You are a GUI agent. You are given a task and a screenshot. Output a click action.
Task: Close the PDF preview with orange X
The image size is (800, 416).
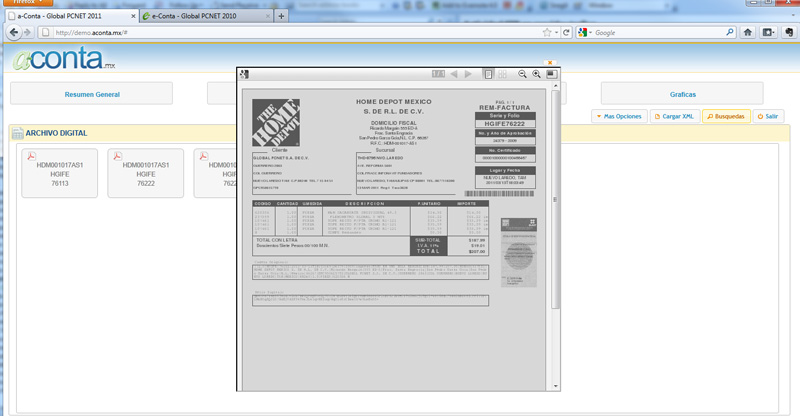(549, 62)
